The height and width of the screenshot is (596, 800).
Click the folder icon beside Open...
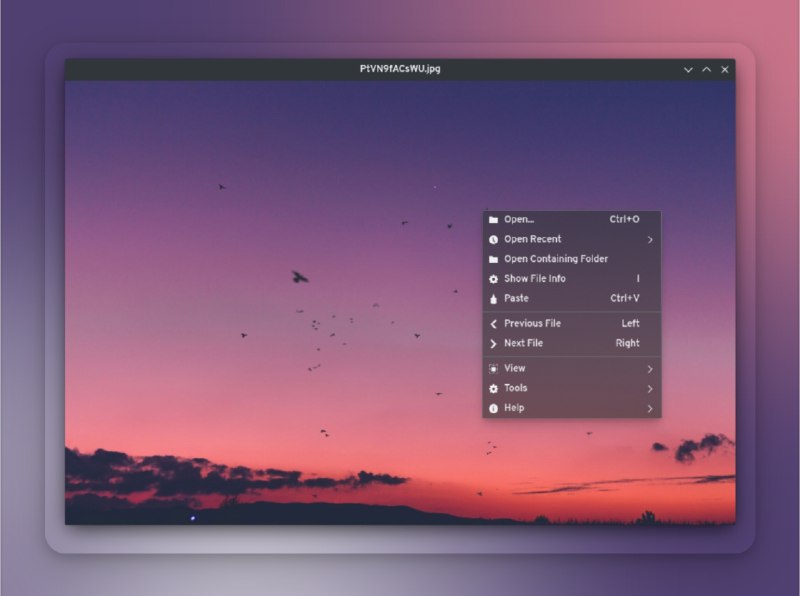click(x=493, y=220)
